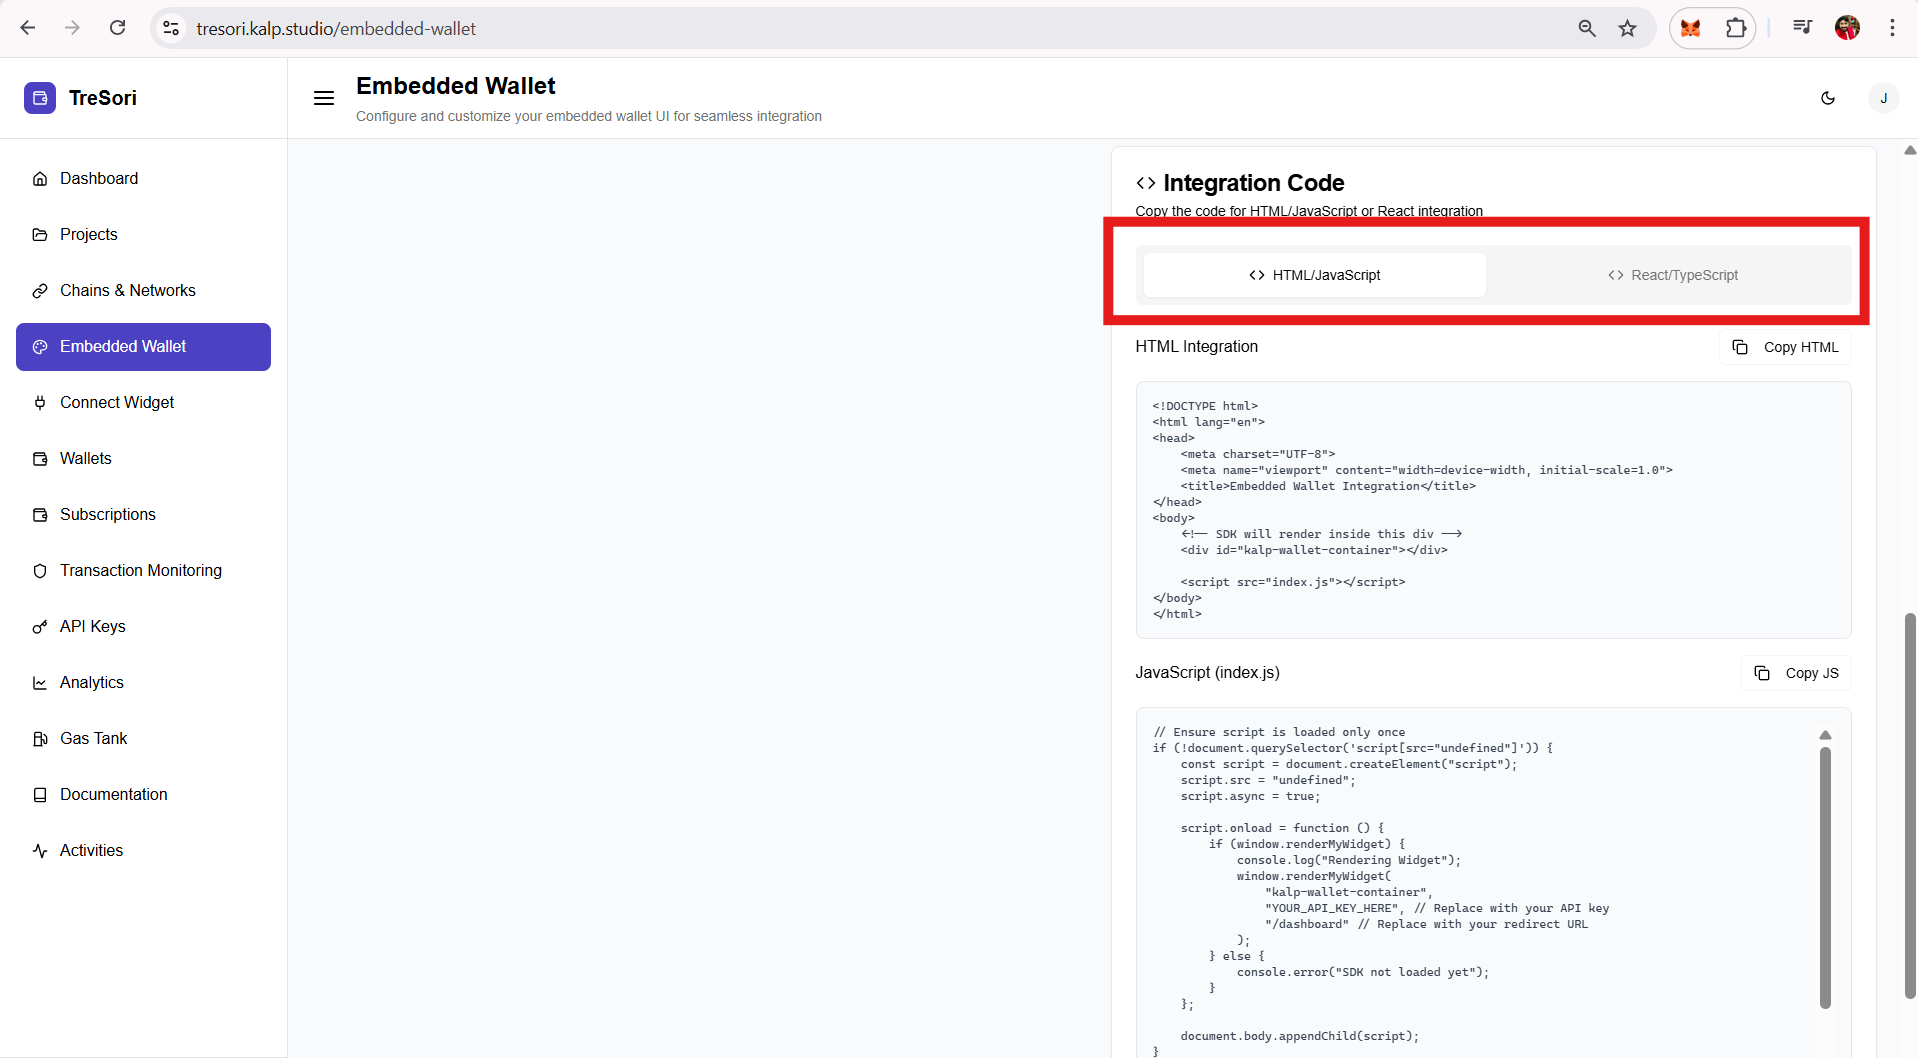Open the user avatar J menu
The width and height of the screenshot is (1918, 1058).
coord(1883,98)
